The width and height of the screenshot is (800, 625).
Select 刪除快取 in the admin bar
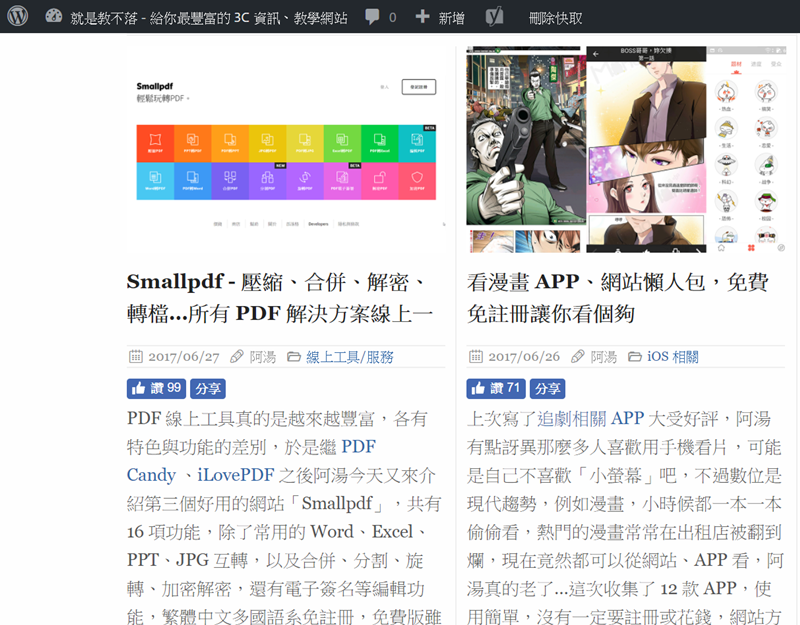(555, 18)
